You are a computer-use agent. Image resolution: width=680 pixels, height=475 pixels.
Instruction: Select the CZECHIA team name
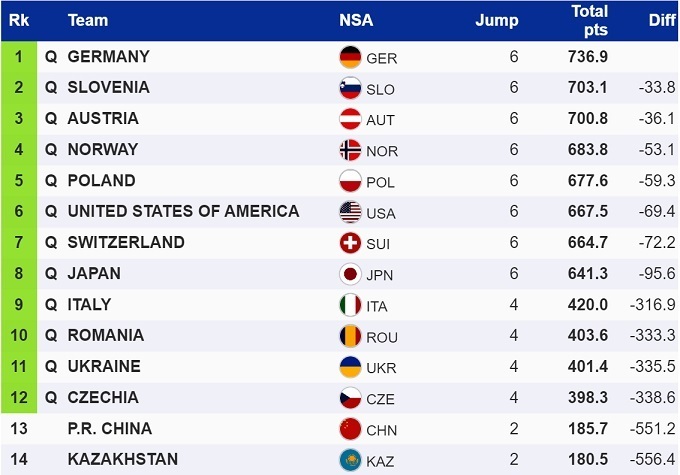coord(103,397)
